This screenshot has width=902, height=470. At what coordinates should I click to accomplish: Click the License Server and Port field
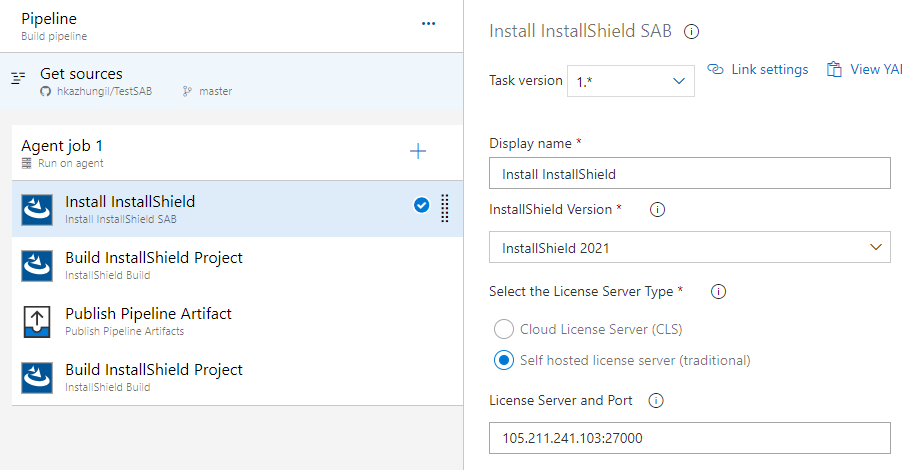tap(690, 438)
